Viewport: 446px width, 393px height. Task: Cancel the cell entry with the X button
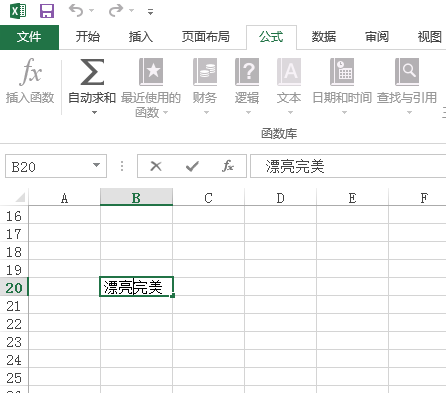pyautogui.click(x=156, y=166)
